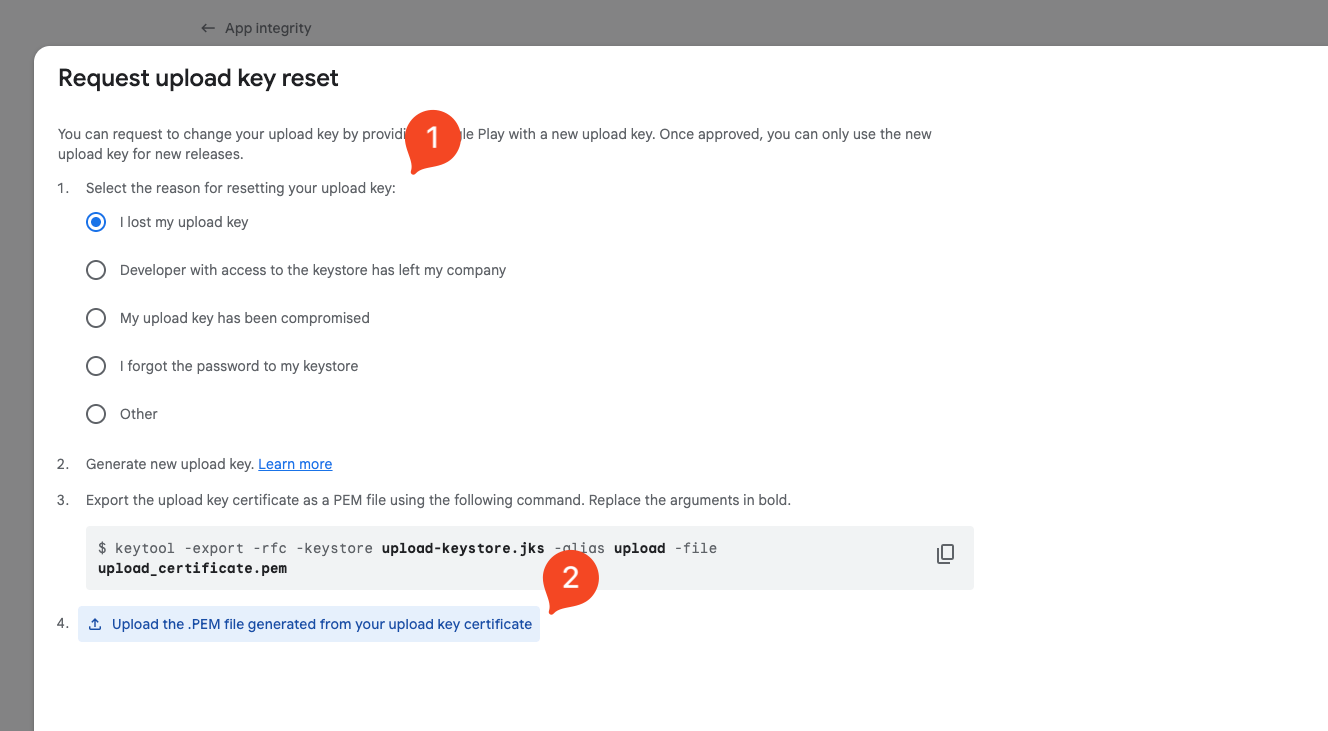Click 'Select the reason for resetting' step text

241,188
